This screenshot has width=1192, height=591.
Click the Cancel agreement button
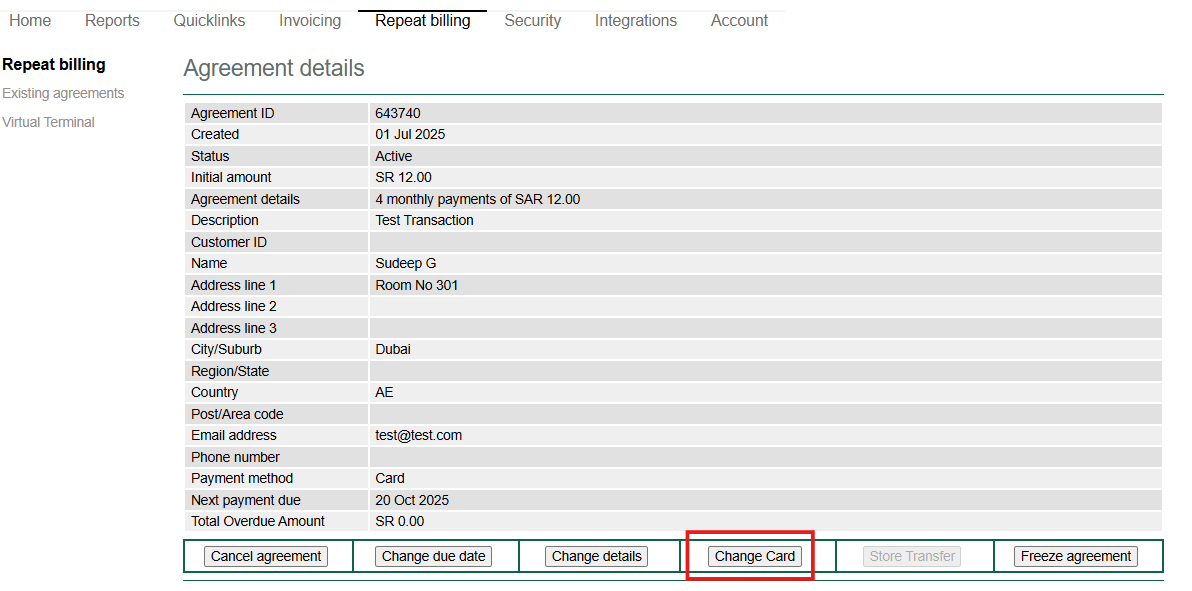coord(266,557)
